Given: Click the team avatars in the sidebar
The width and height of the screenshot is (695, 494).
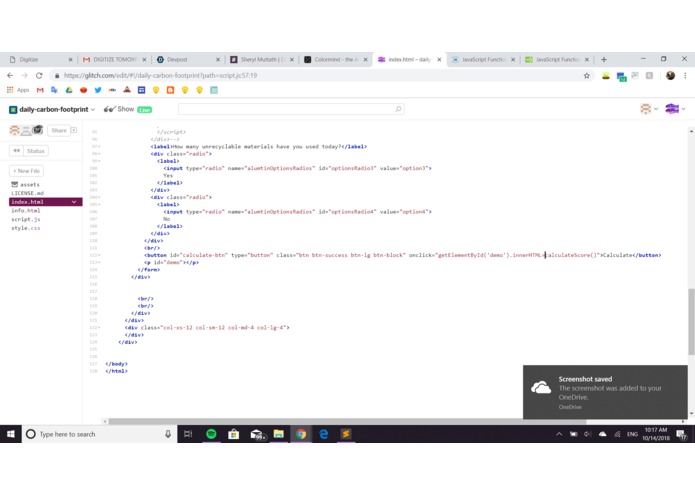Looking at the screenshot, I should [x=26, y=130].
